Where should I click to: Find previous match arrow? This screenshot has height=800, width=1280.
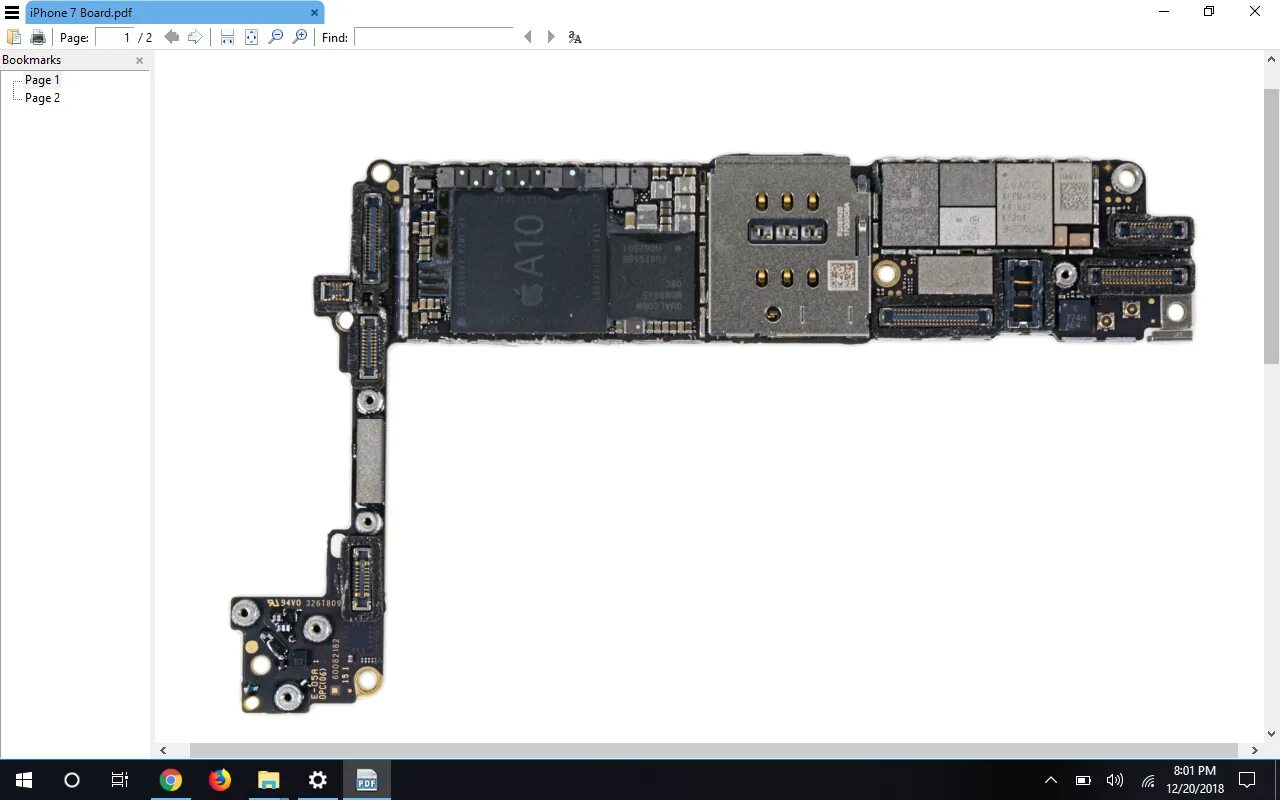coord(528,37)
